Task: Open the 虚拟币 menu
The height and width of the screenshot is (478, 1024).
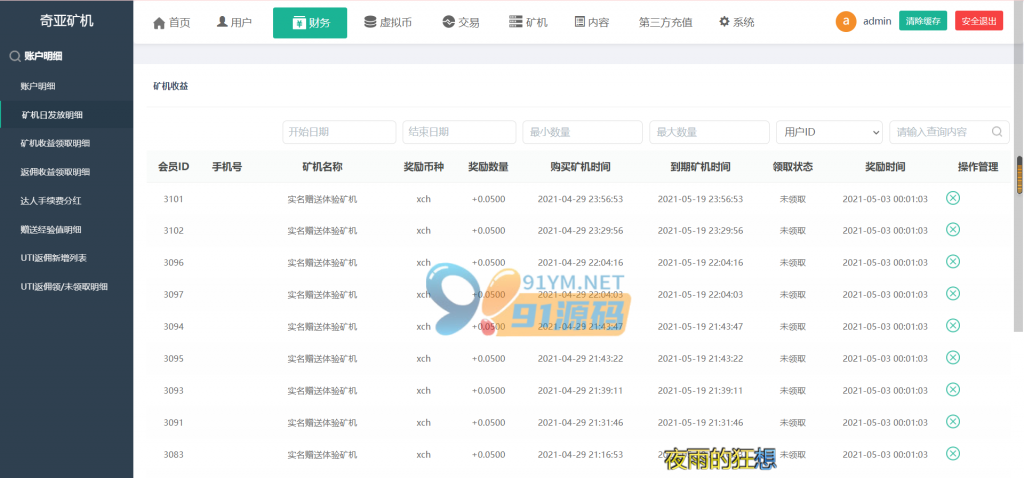Action: [388, 22]
